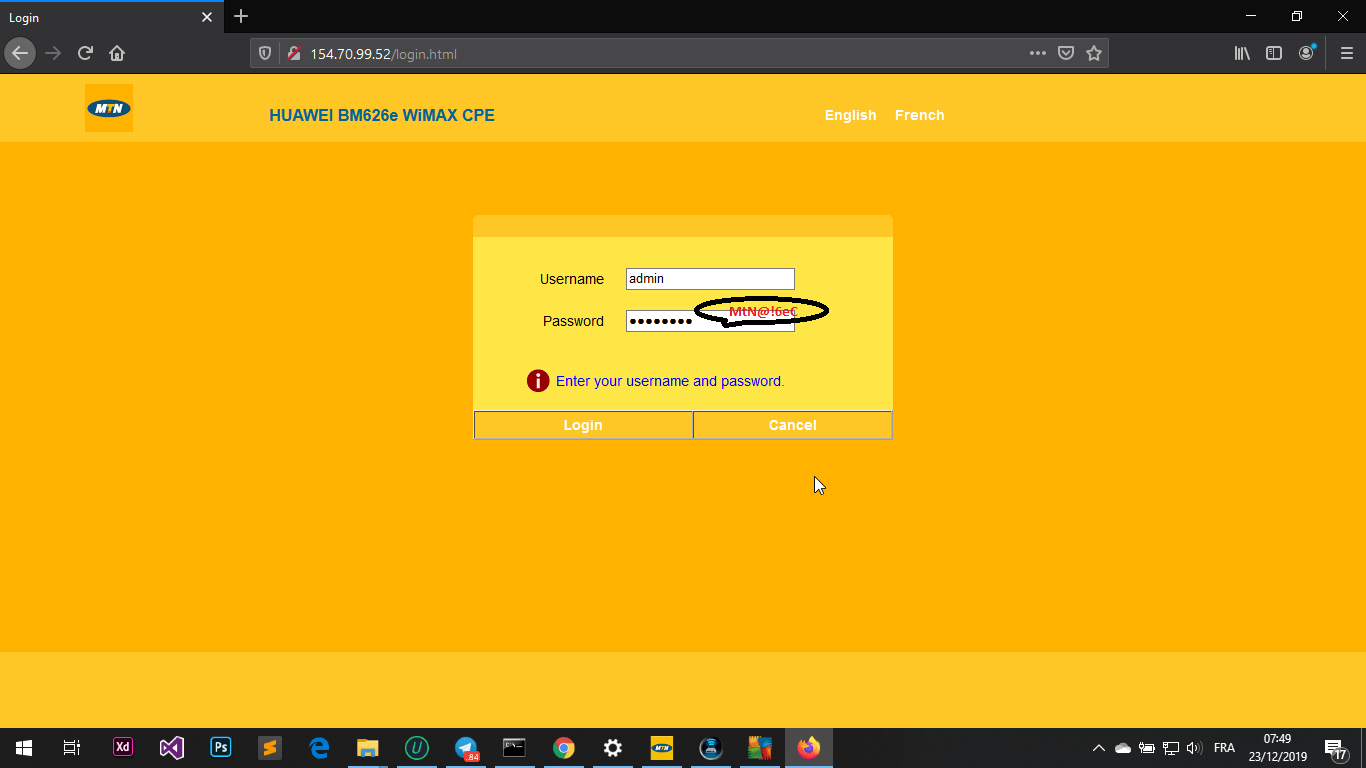Open Windows Start menu
Image resolution: width=1366 pixels, height=768 pixels.
(x=24, y=748)
